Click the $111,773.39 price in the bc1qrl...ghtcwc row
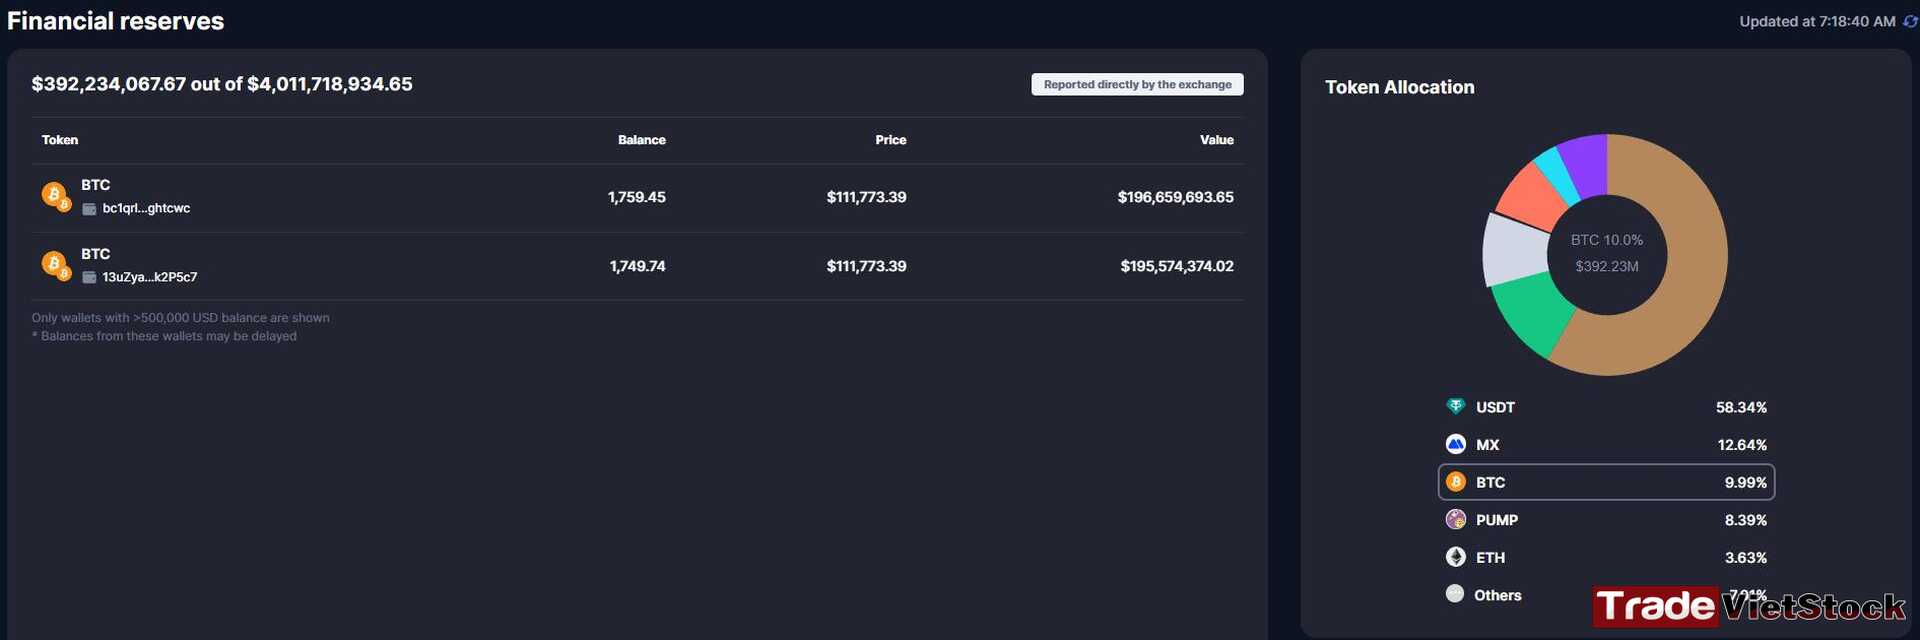The width and height of the screenshot is (1920, 640). pyautogui.click(x=866, y=197)
